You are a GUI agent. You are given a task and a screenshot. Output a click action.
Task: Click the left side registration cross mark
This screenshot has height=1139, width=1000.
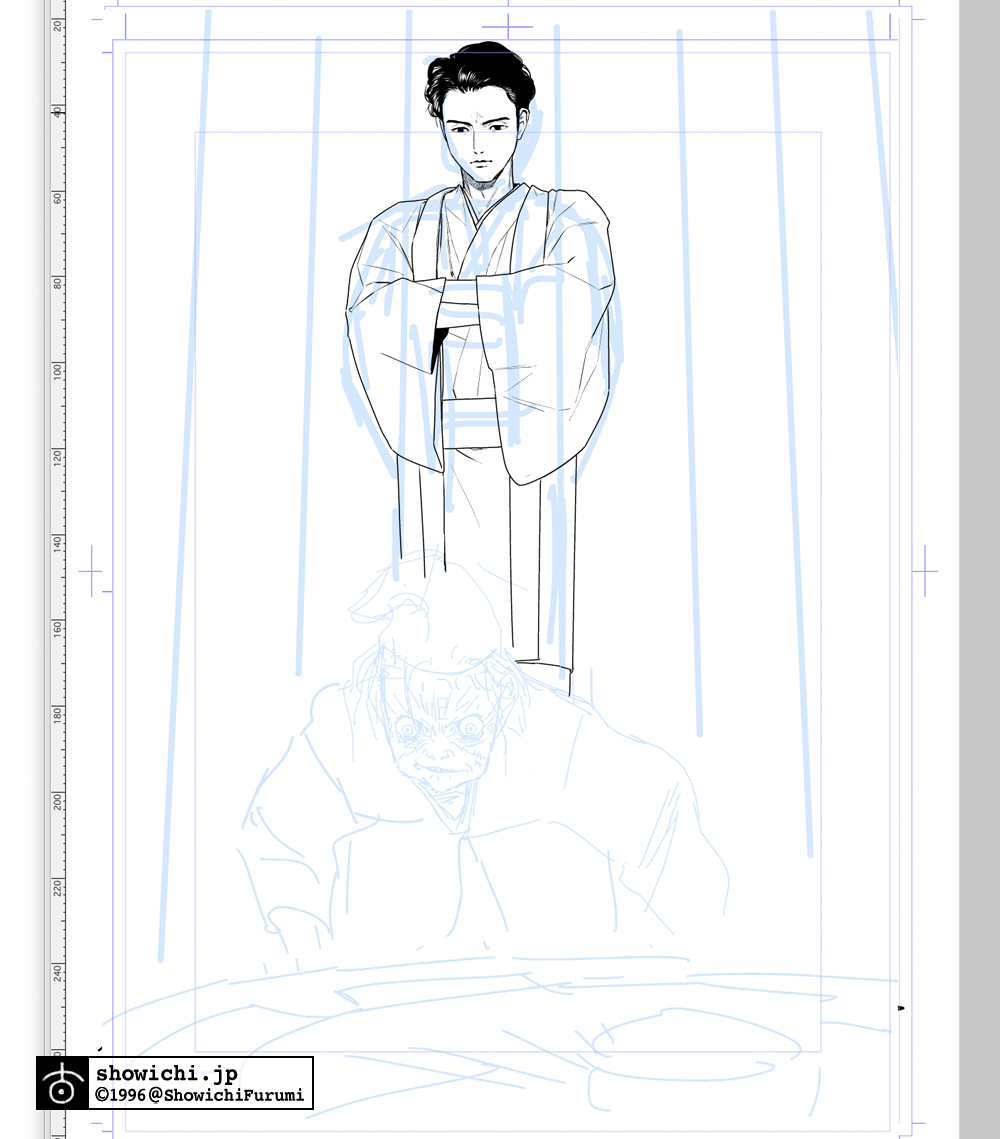click(x=92, y=572)
